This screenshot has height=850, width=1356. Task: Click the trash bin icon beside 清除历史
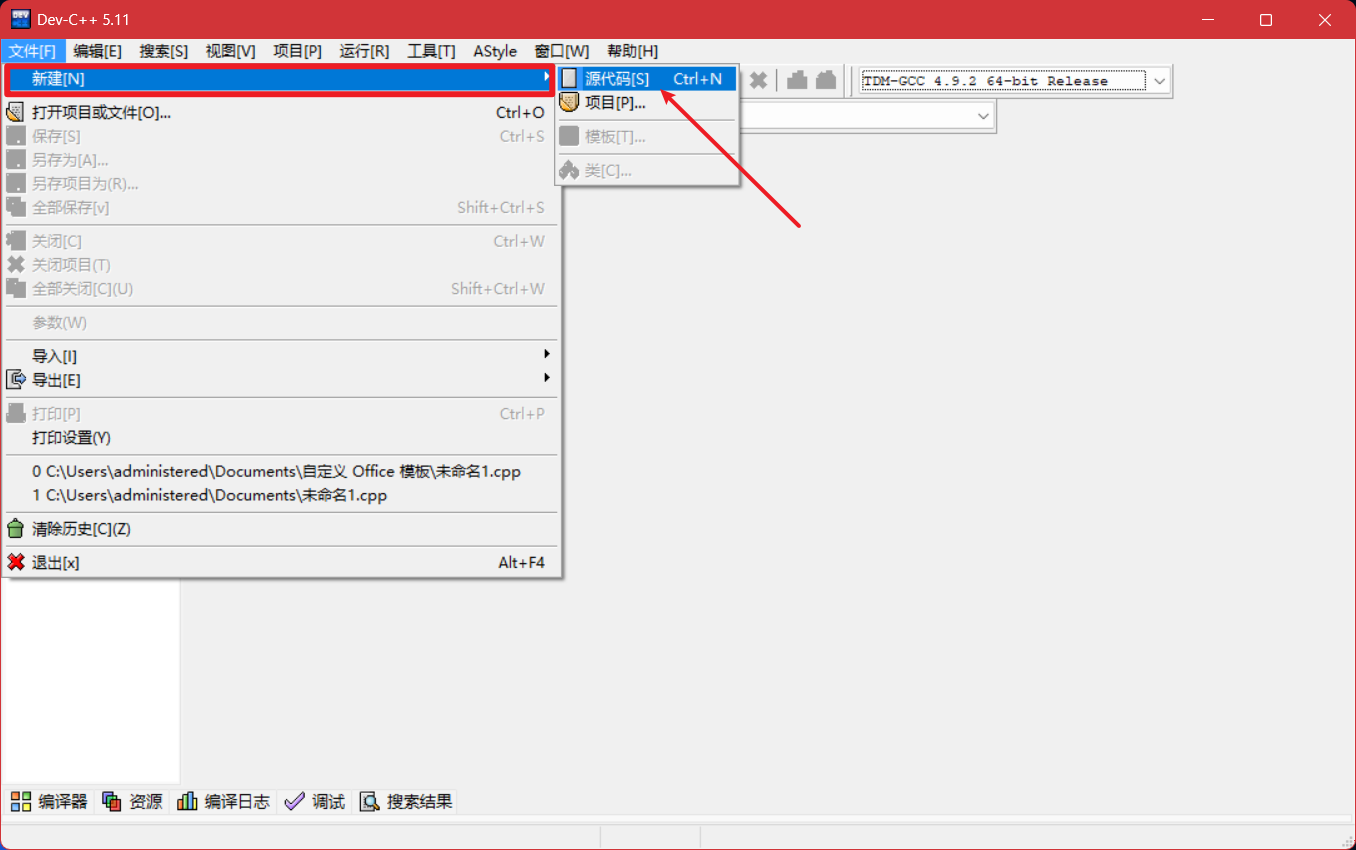[15, 529]
